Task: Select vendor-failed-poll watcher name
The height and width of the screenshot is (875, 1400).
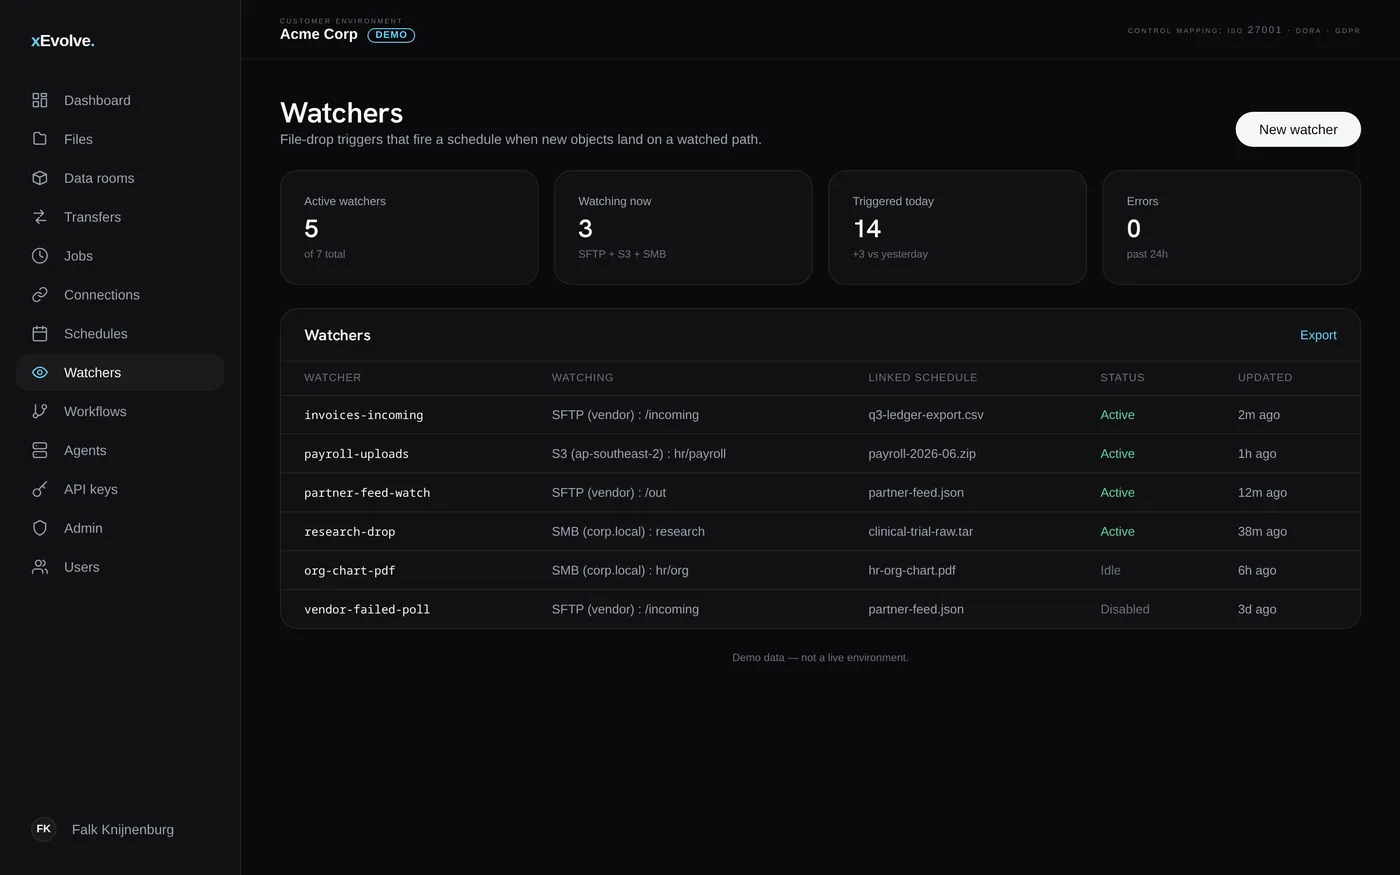Action: coord(367,610)
